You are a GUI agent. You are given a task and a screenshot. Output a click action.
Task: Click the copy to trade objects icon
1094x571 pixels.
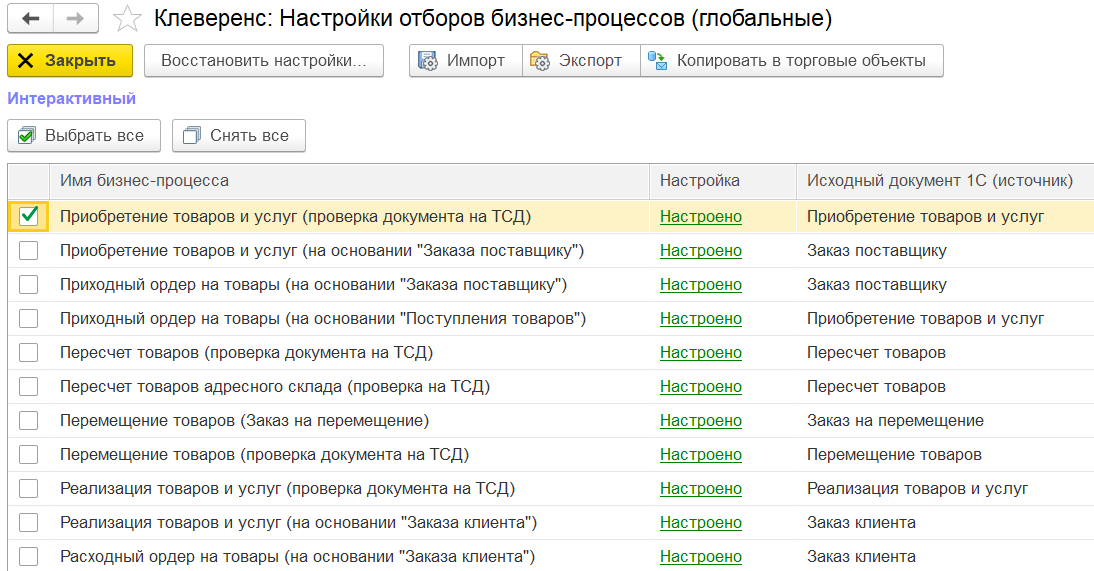point(657,61)
